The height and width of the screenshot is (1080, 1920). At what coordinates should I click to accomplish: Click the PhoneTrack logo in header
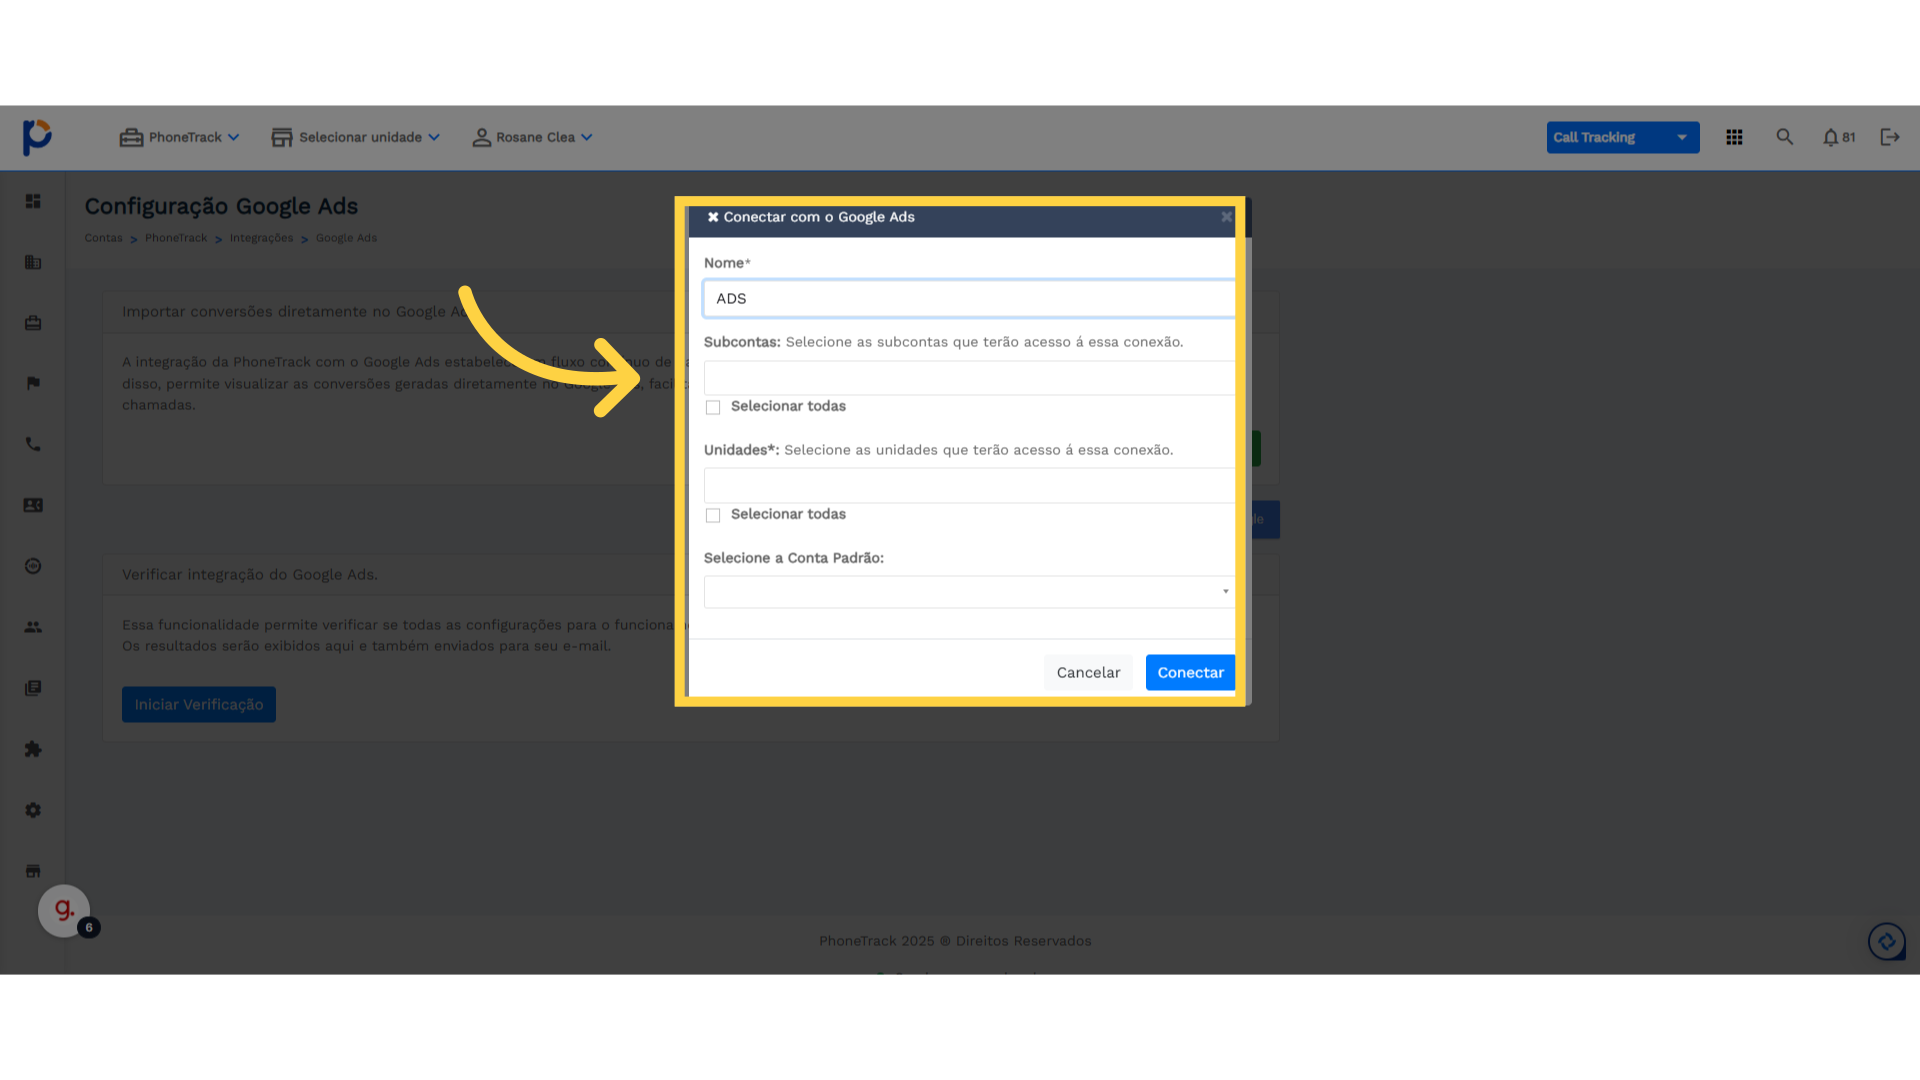click(x=37, y=137)
